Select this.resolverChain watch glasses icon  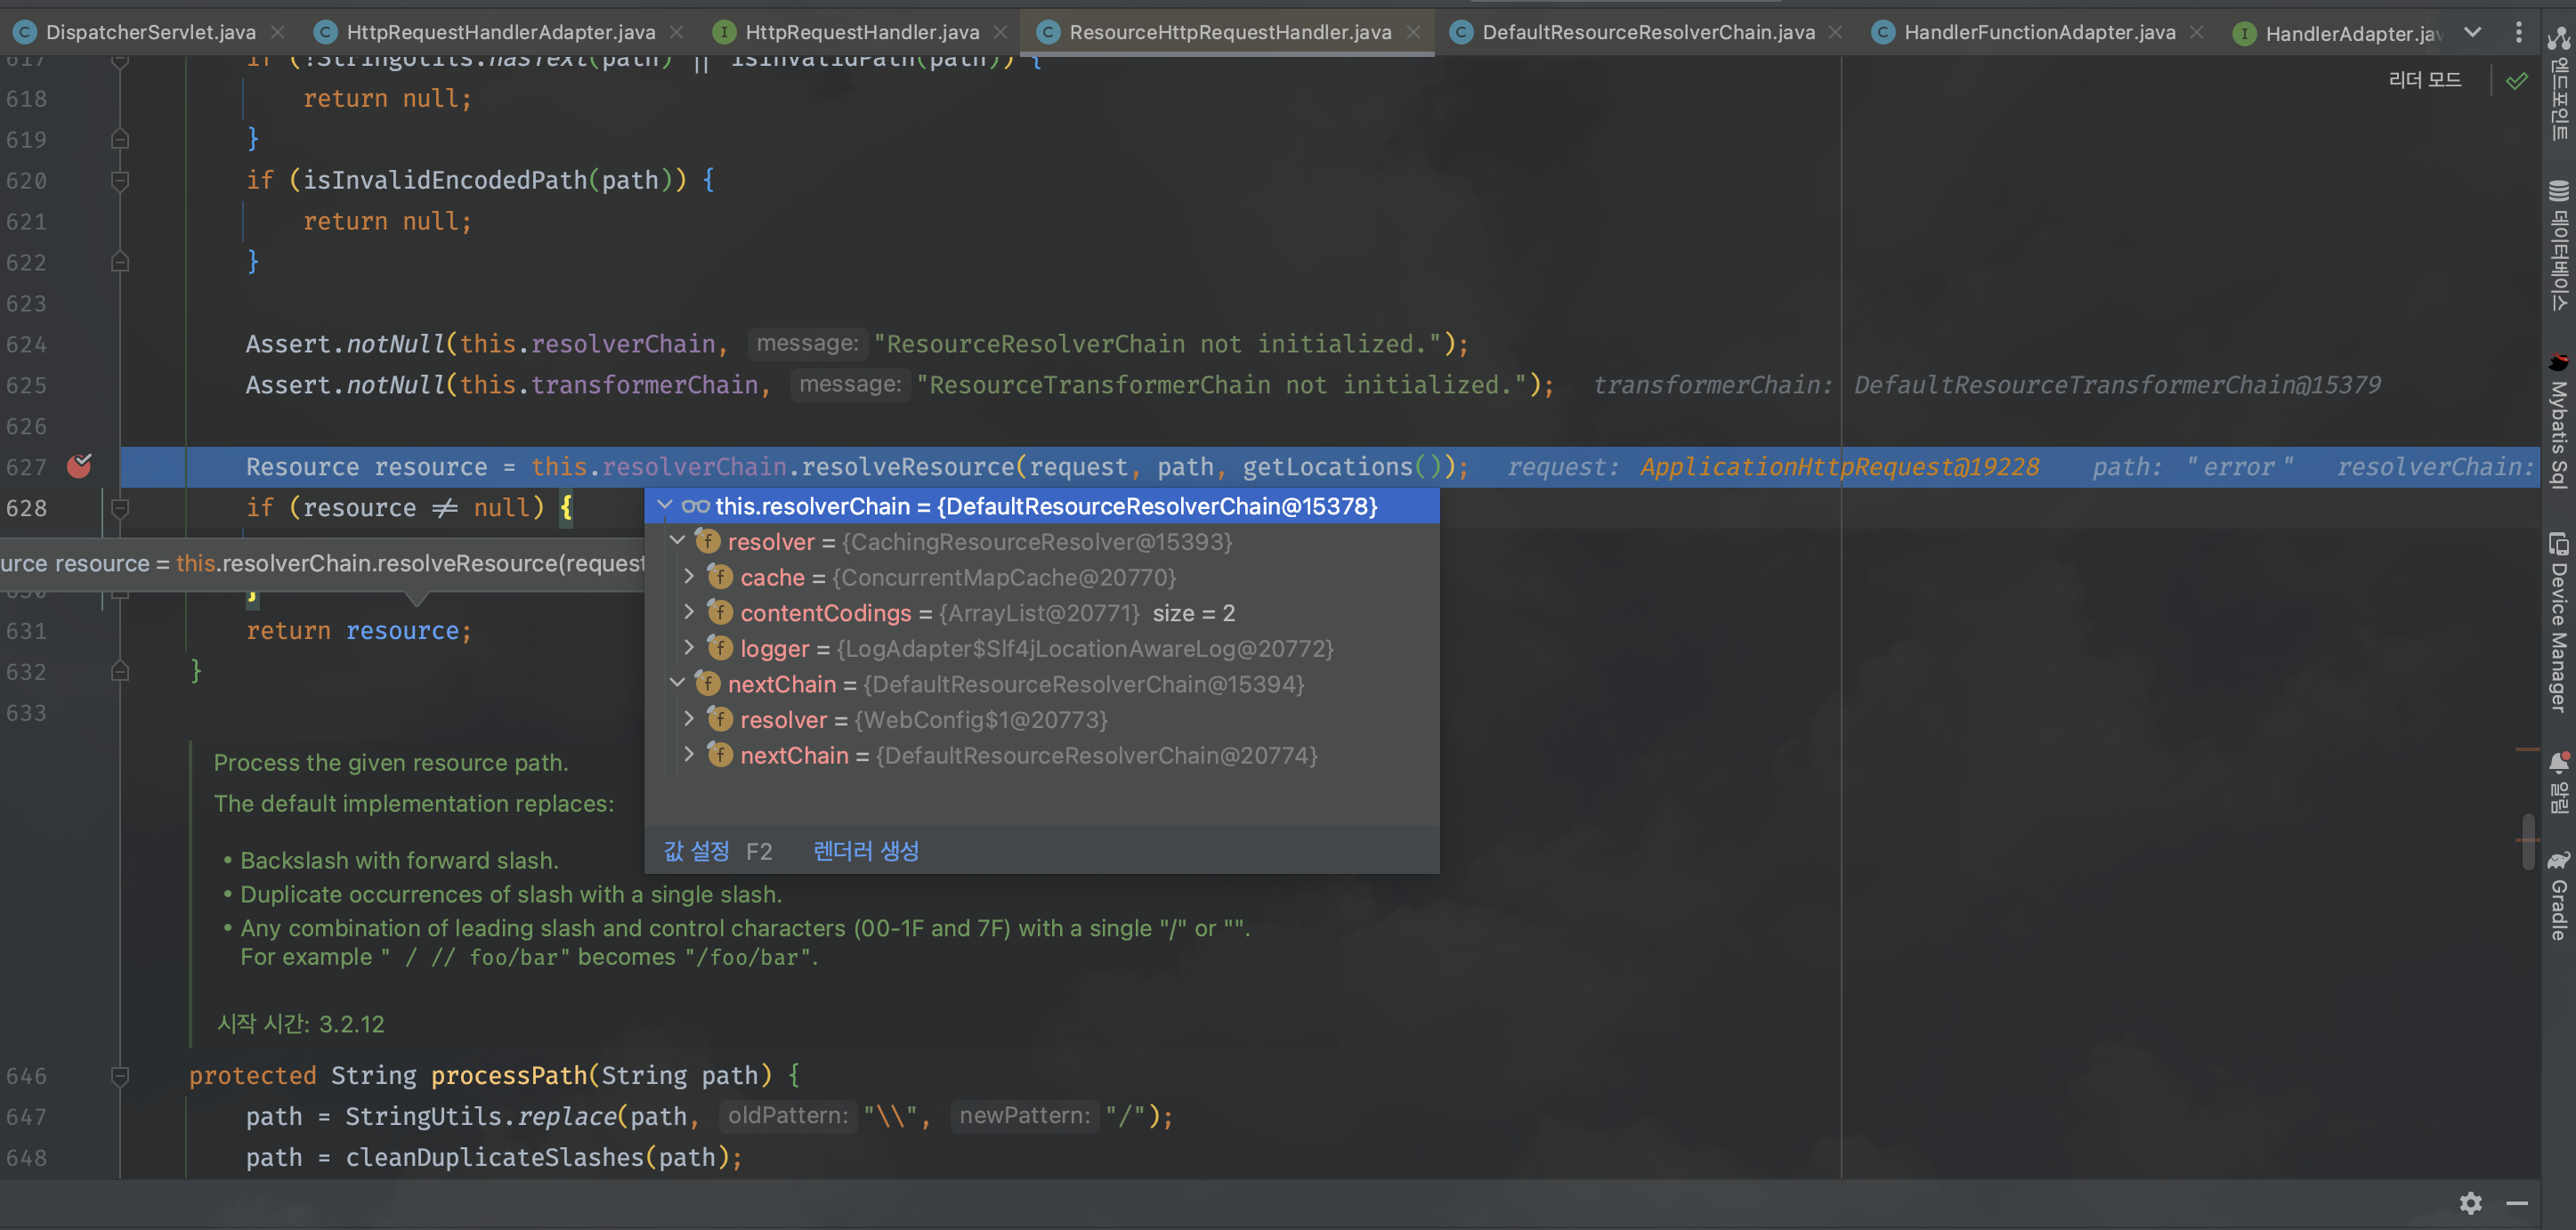click(695, 506)
